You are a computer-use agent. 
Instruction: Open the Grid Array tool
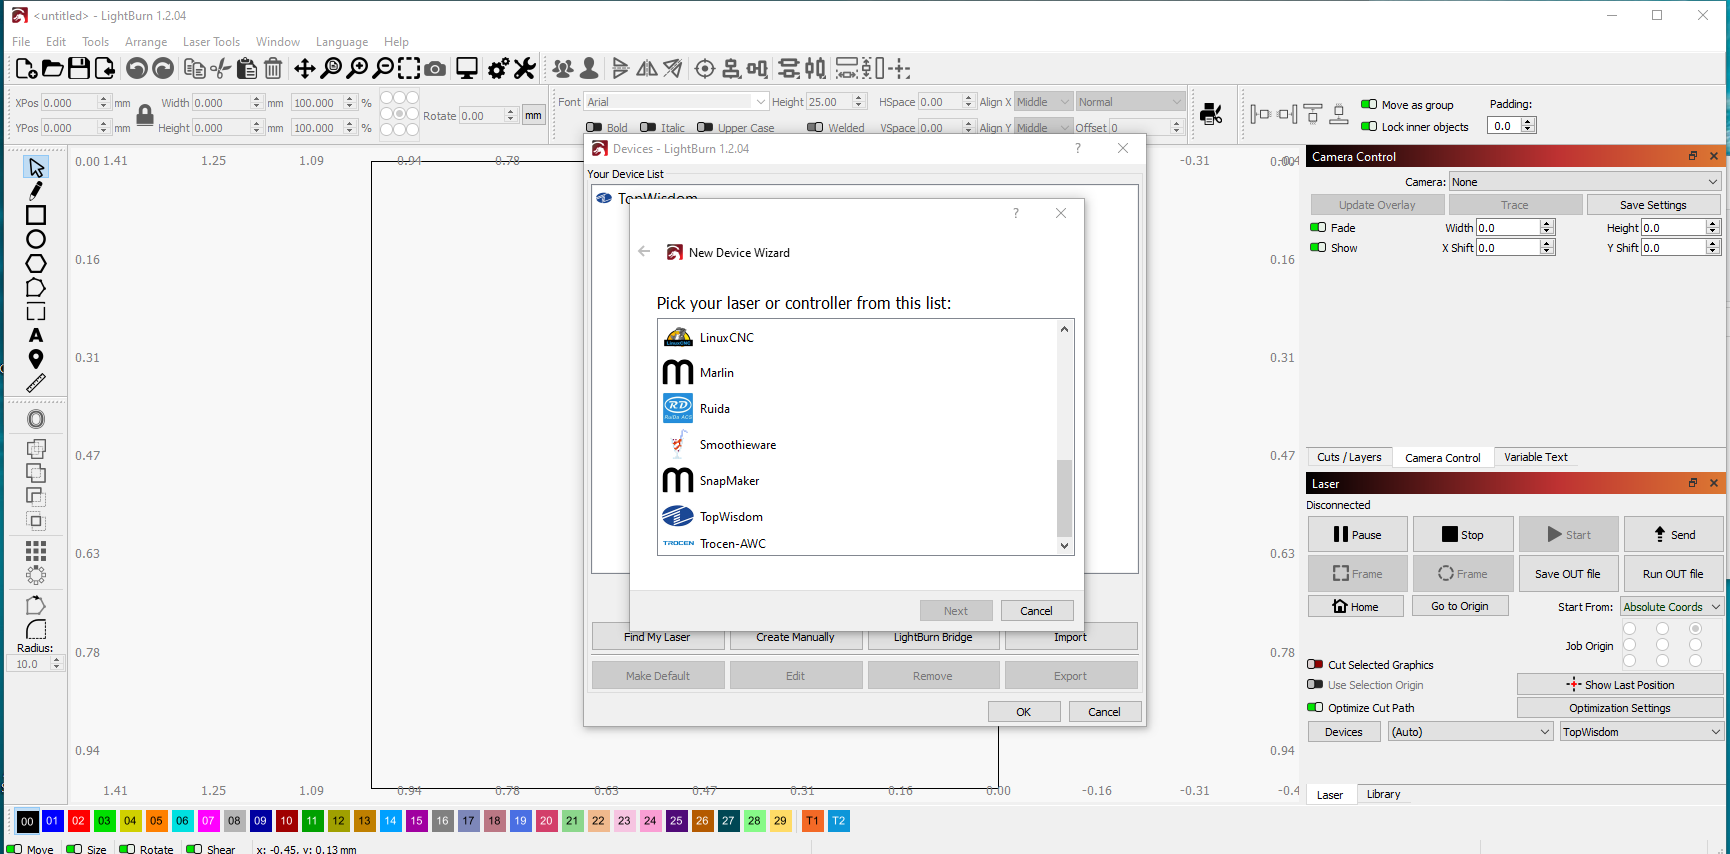click(36, 551)
